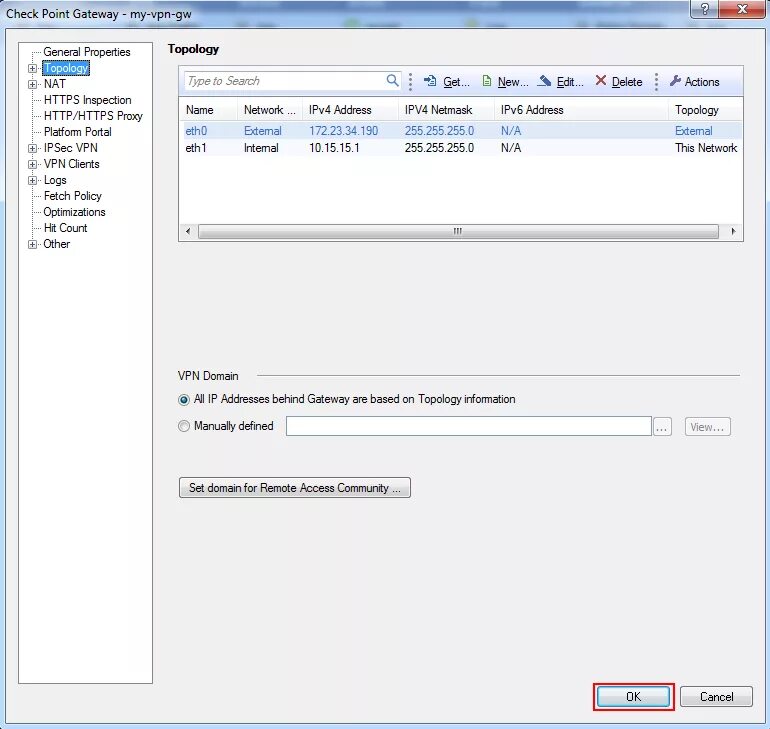Open IPSec VPN page

coord(71,148)
